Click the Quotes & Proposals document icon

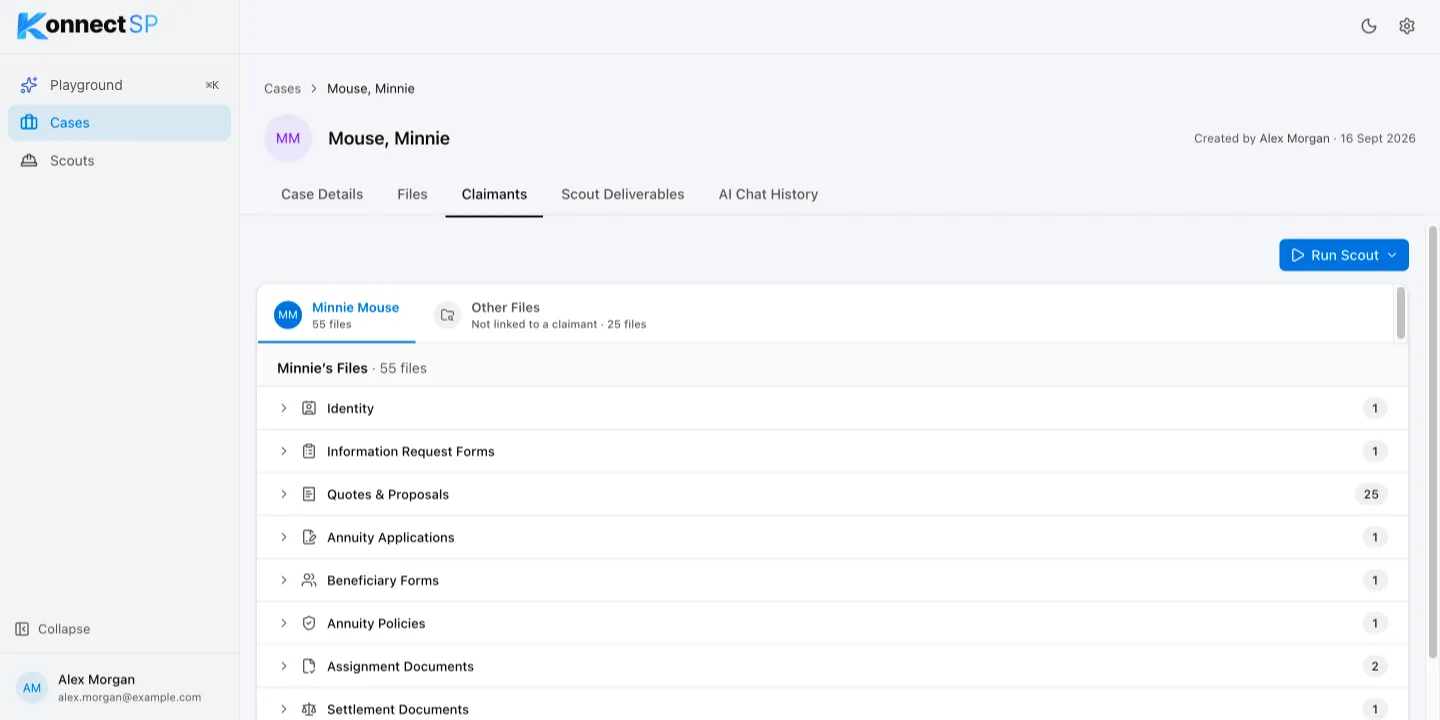[x=309, y=494]
